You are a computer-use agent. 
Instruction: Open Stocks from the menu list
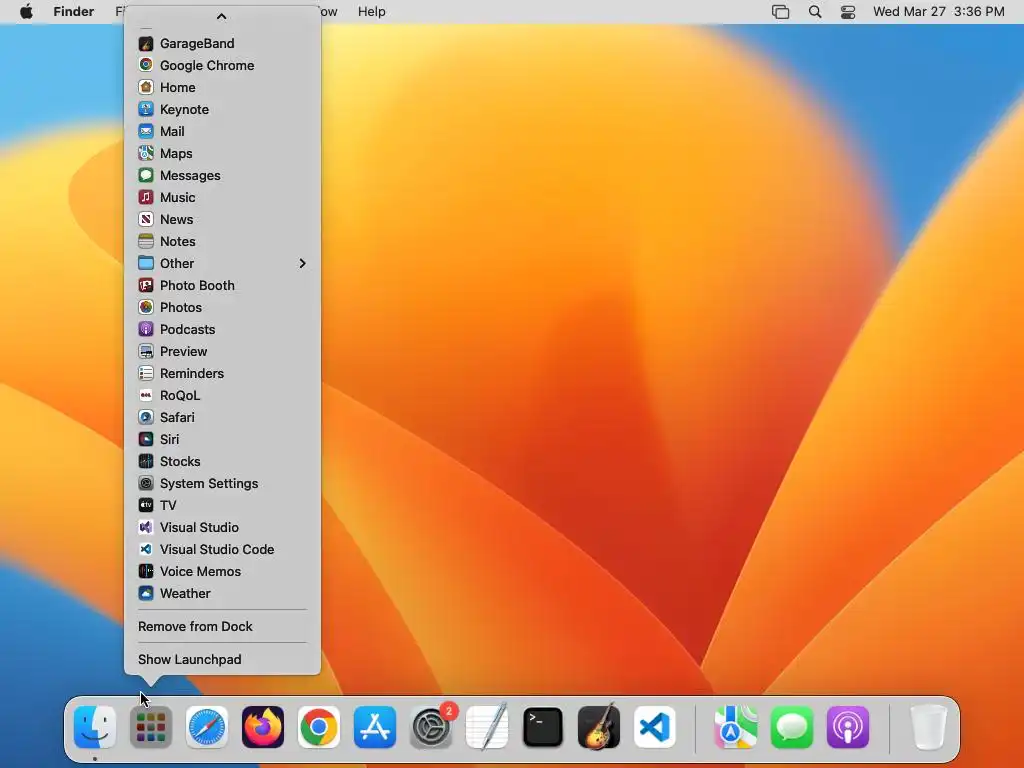tap(222, 461)
